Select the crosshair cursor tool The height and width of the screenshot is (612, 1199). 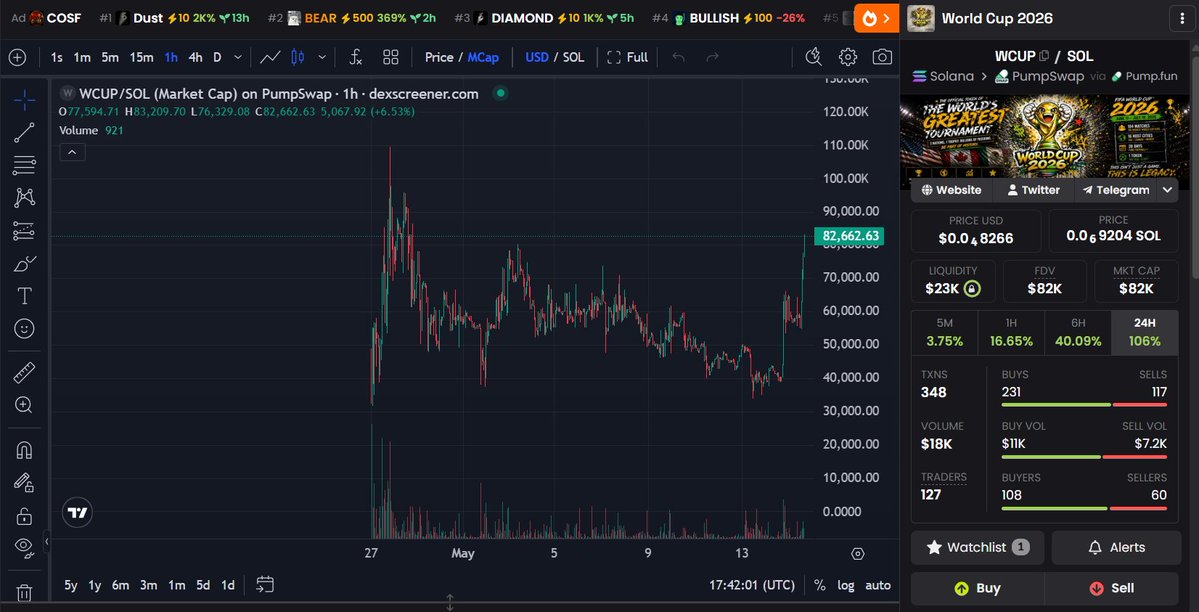point(24,99)
